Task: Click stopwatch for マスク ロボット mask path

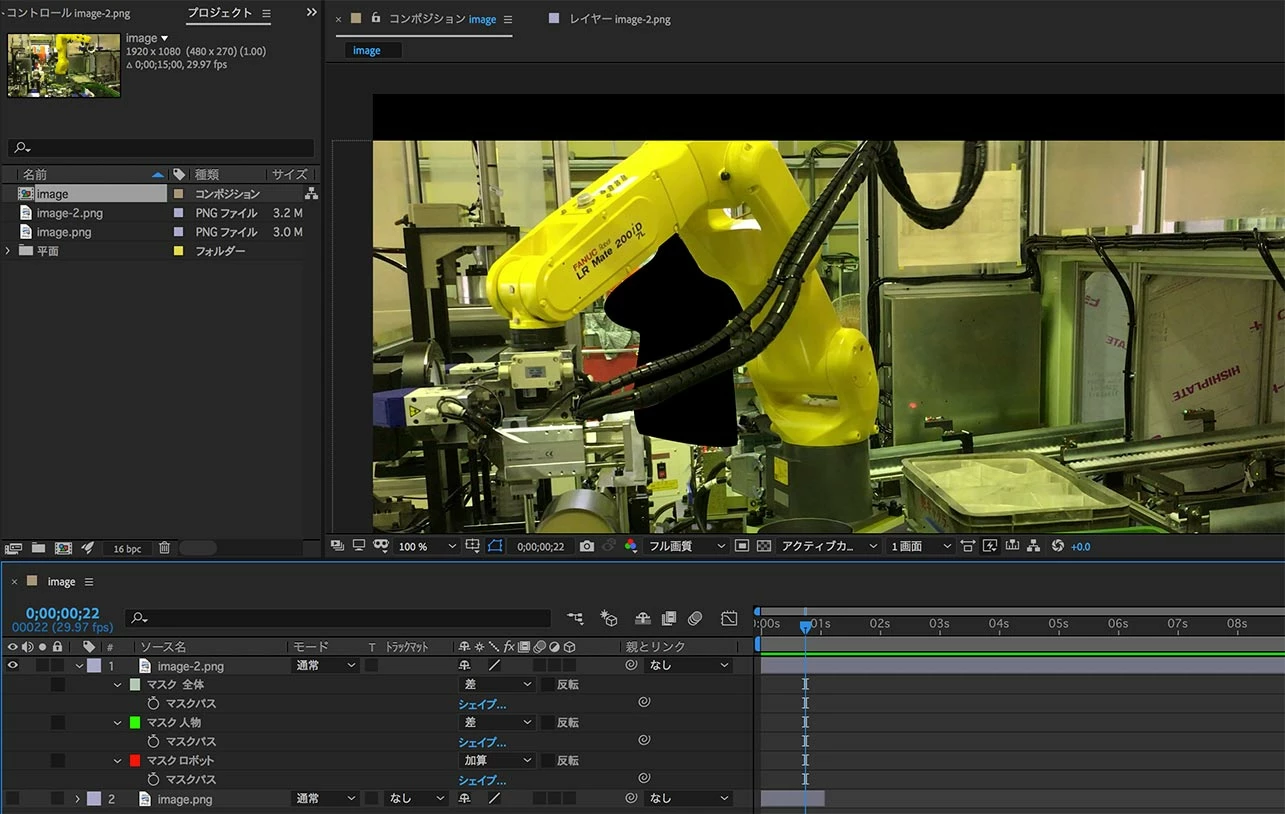Action: [153, 780]
